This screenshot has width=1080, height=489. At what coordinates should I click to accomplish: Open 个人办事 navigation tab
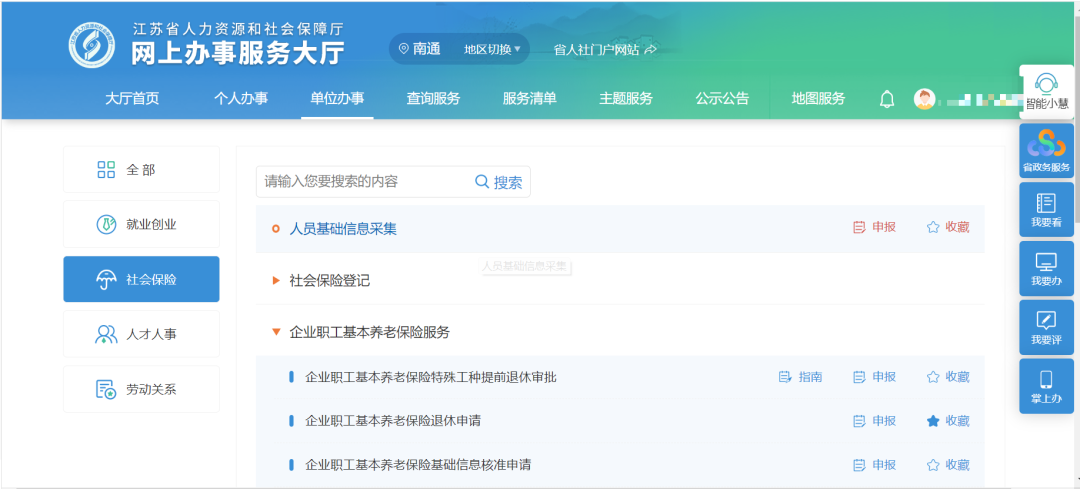click(x=241, y=98)
